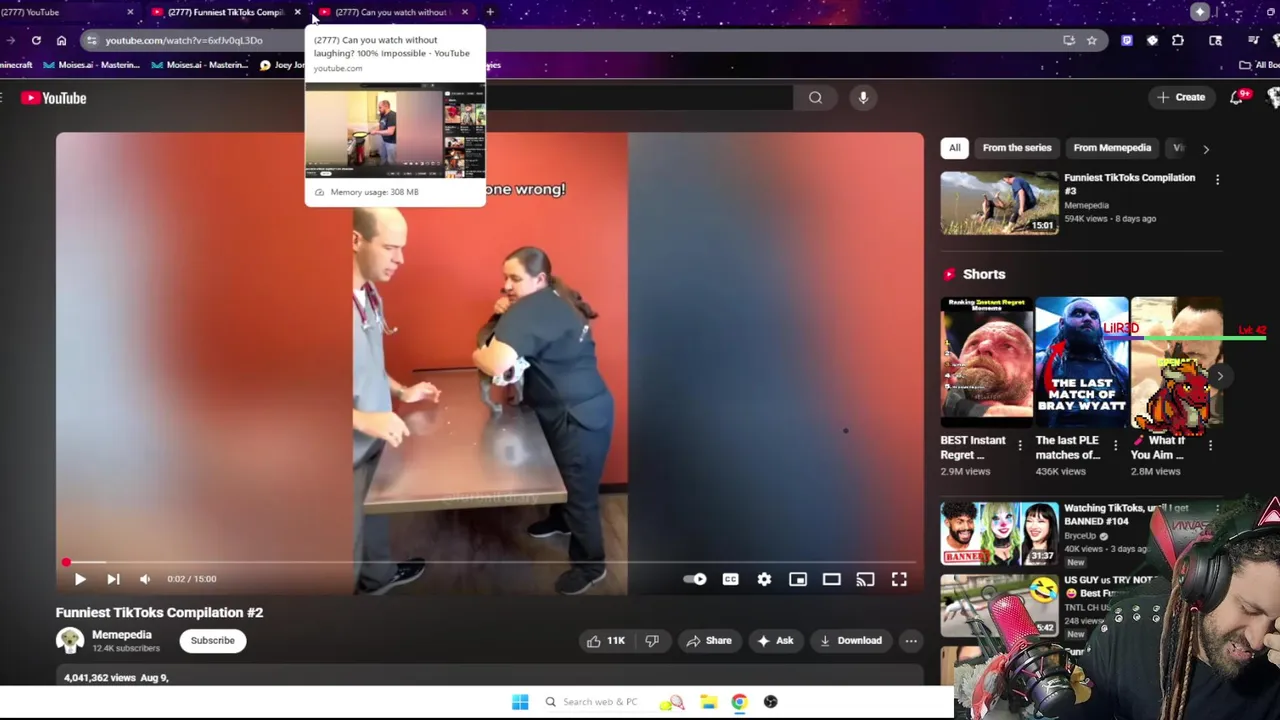Screen dimensions: 1280x720
Task: Open options for The last PLE matches short
Action: tap(1115, 446)
